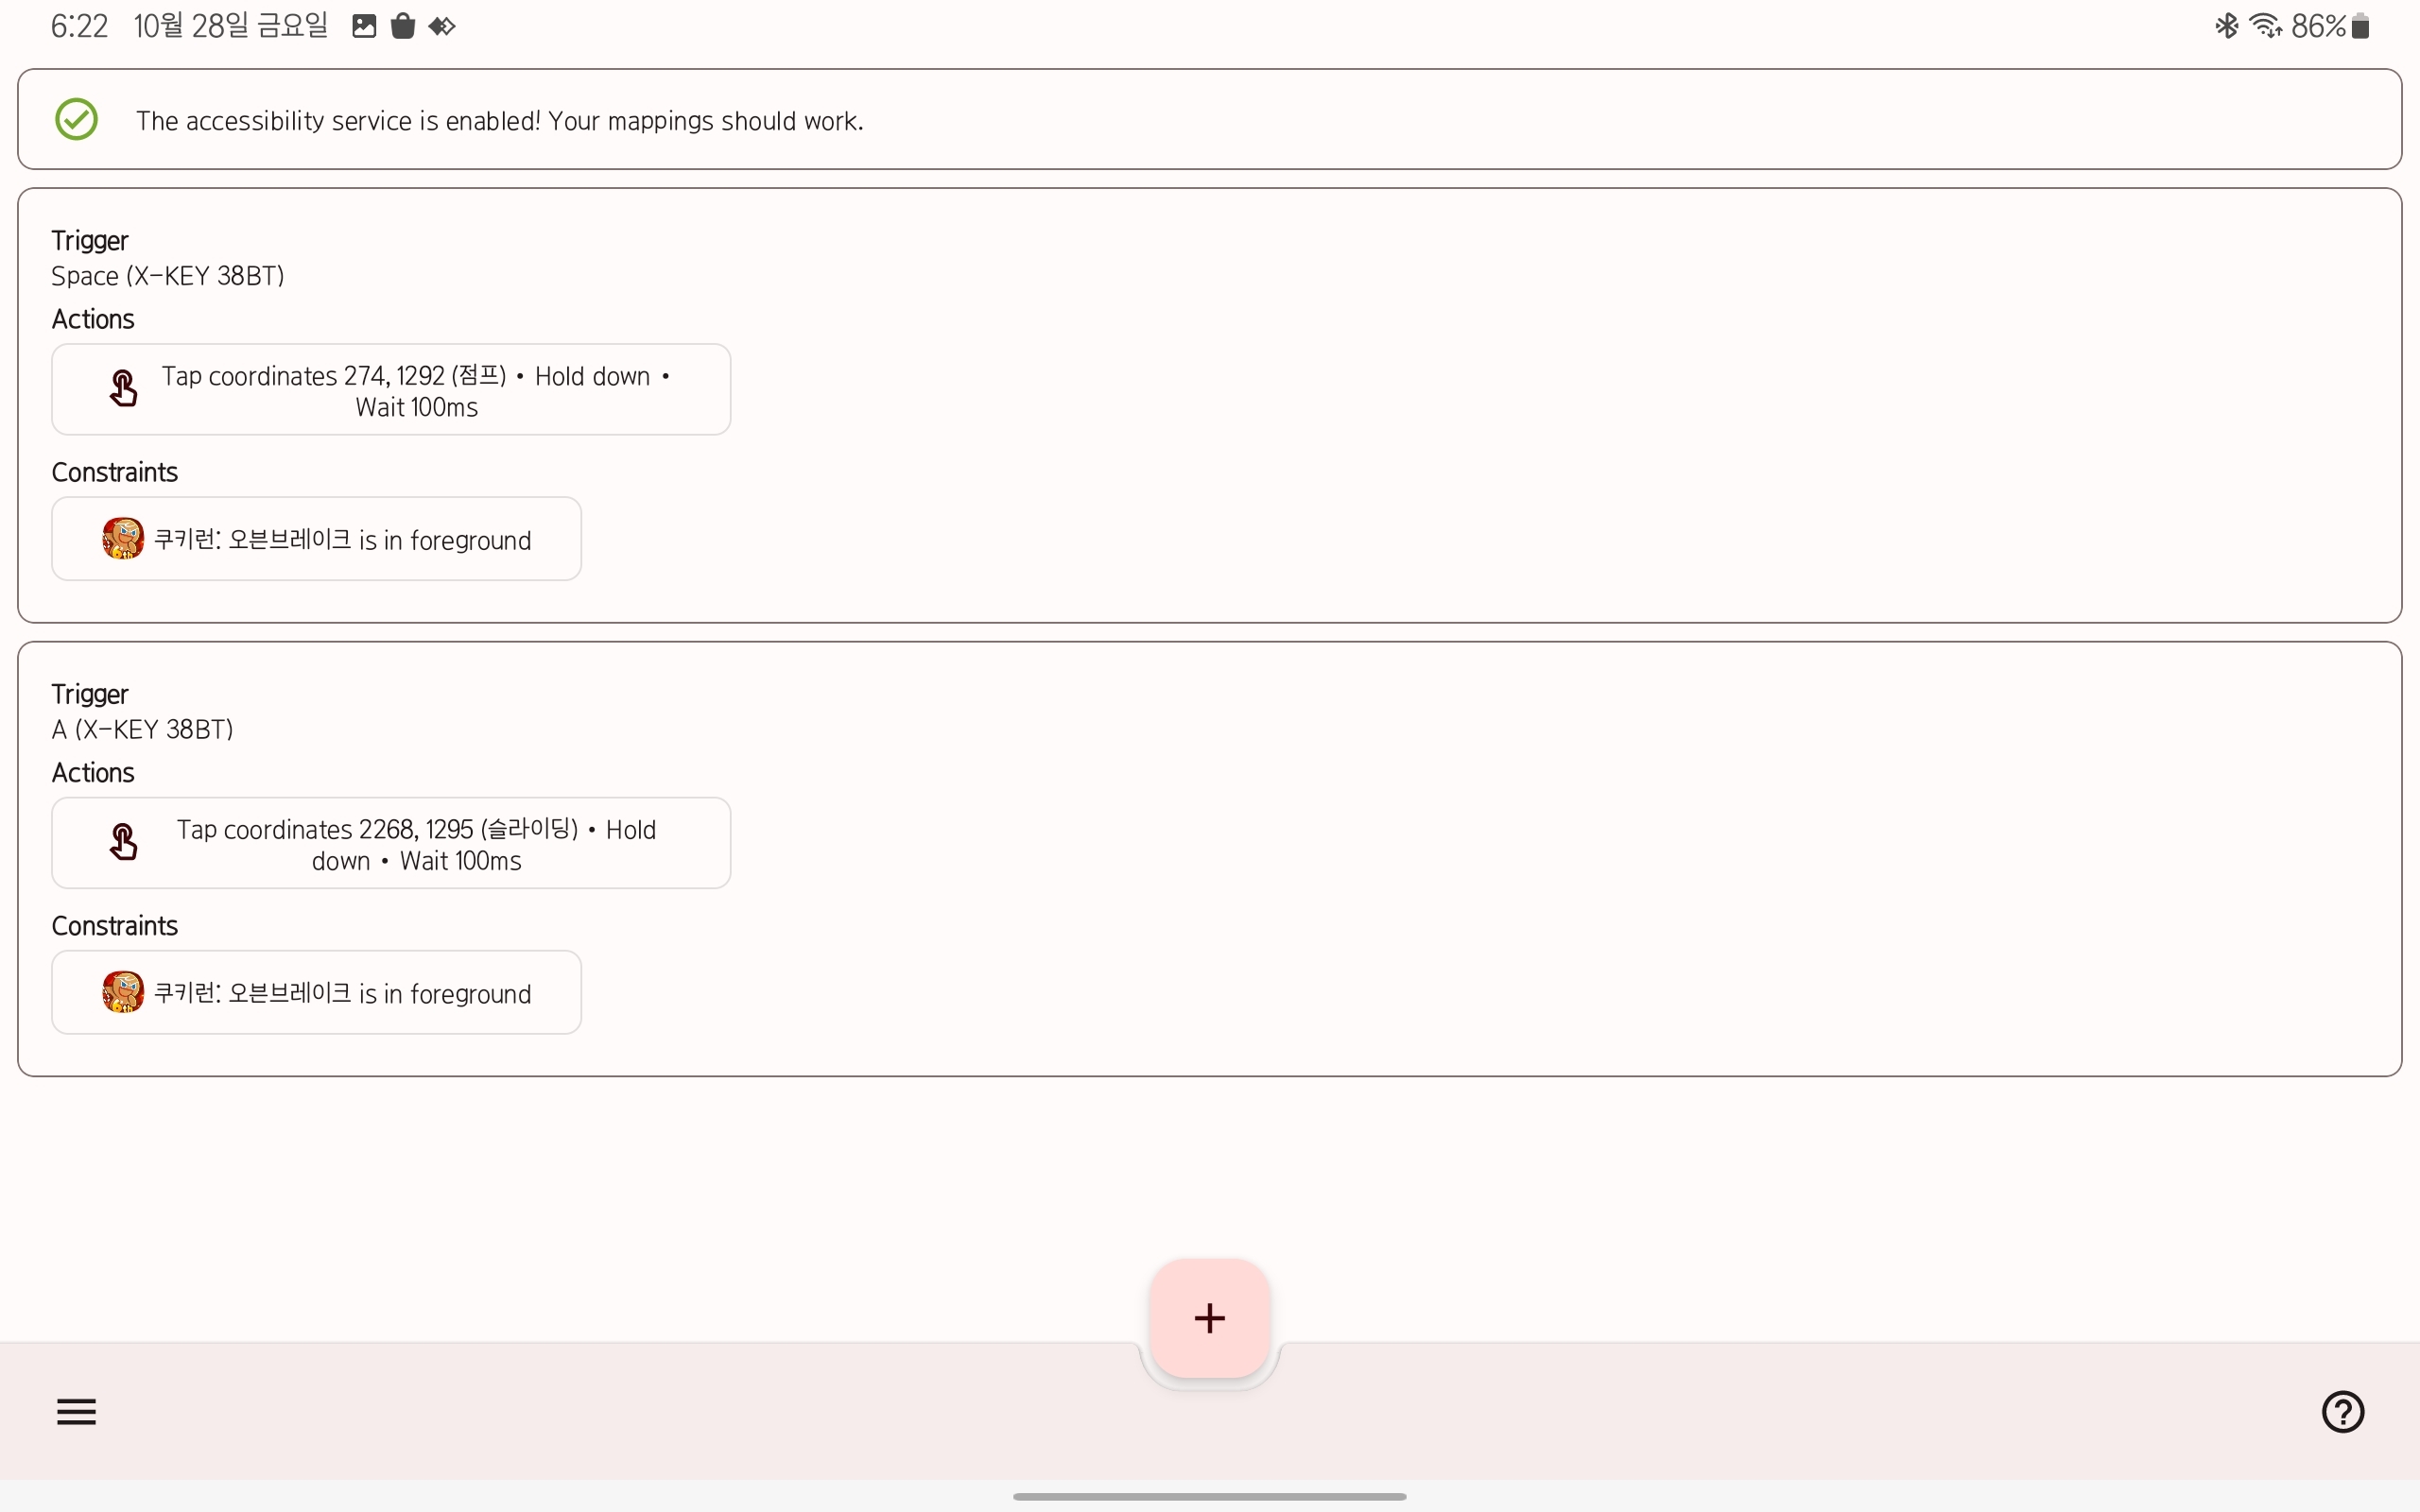Tap the green accessibility checkmark icon
Screen dimensions: 2420x1512
point(76,120)
